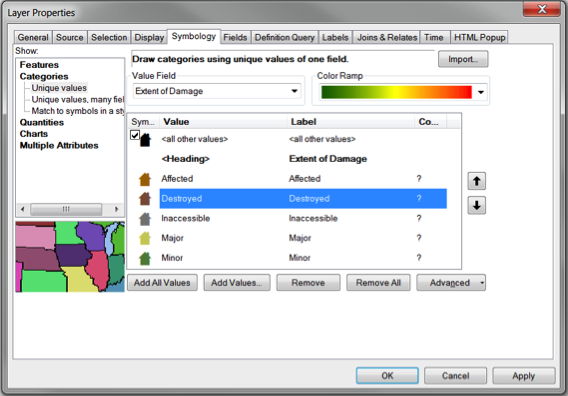This screenshot has width=568, height=396.
Task: Click the green-to-red color ramp bar
Action: click(x=396, y=92)
